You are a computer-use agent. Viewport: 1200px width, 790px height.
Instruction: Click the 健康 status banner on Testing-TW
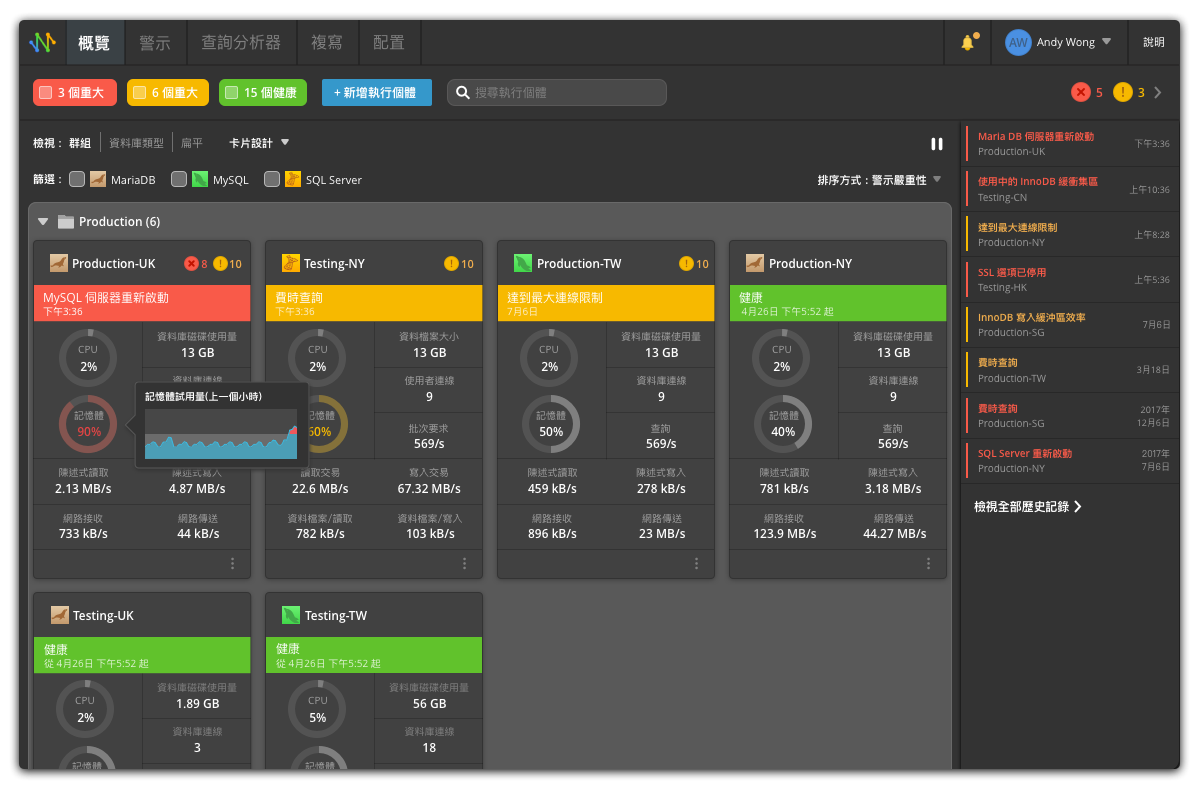point(374,655)
